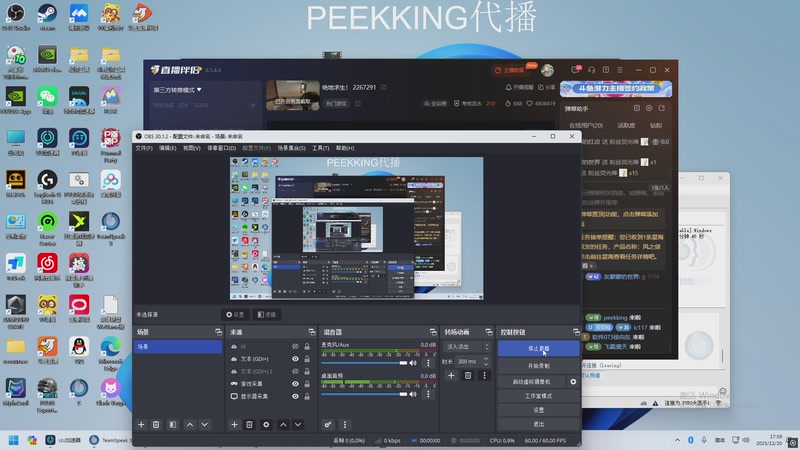Add a transition with plus icon
Screen dimensions: 800x450
click(451, 376)
